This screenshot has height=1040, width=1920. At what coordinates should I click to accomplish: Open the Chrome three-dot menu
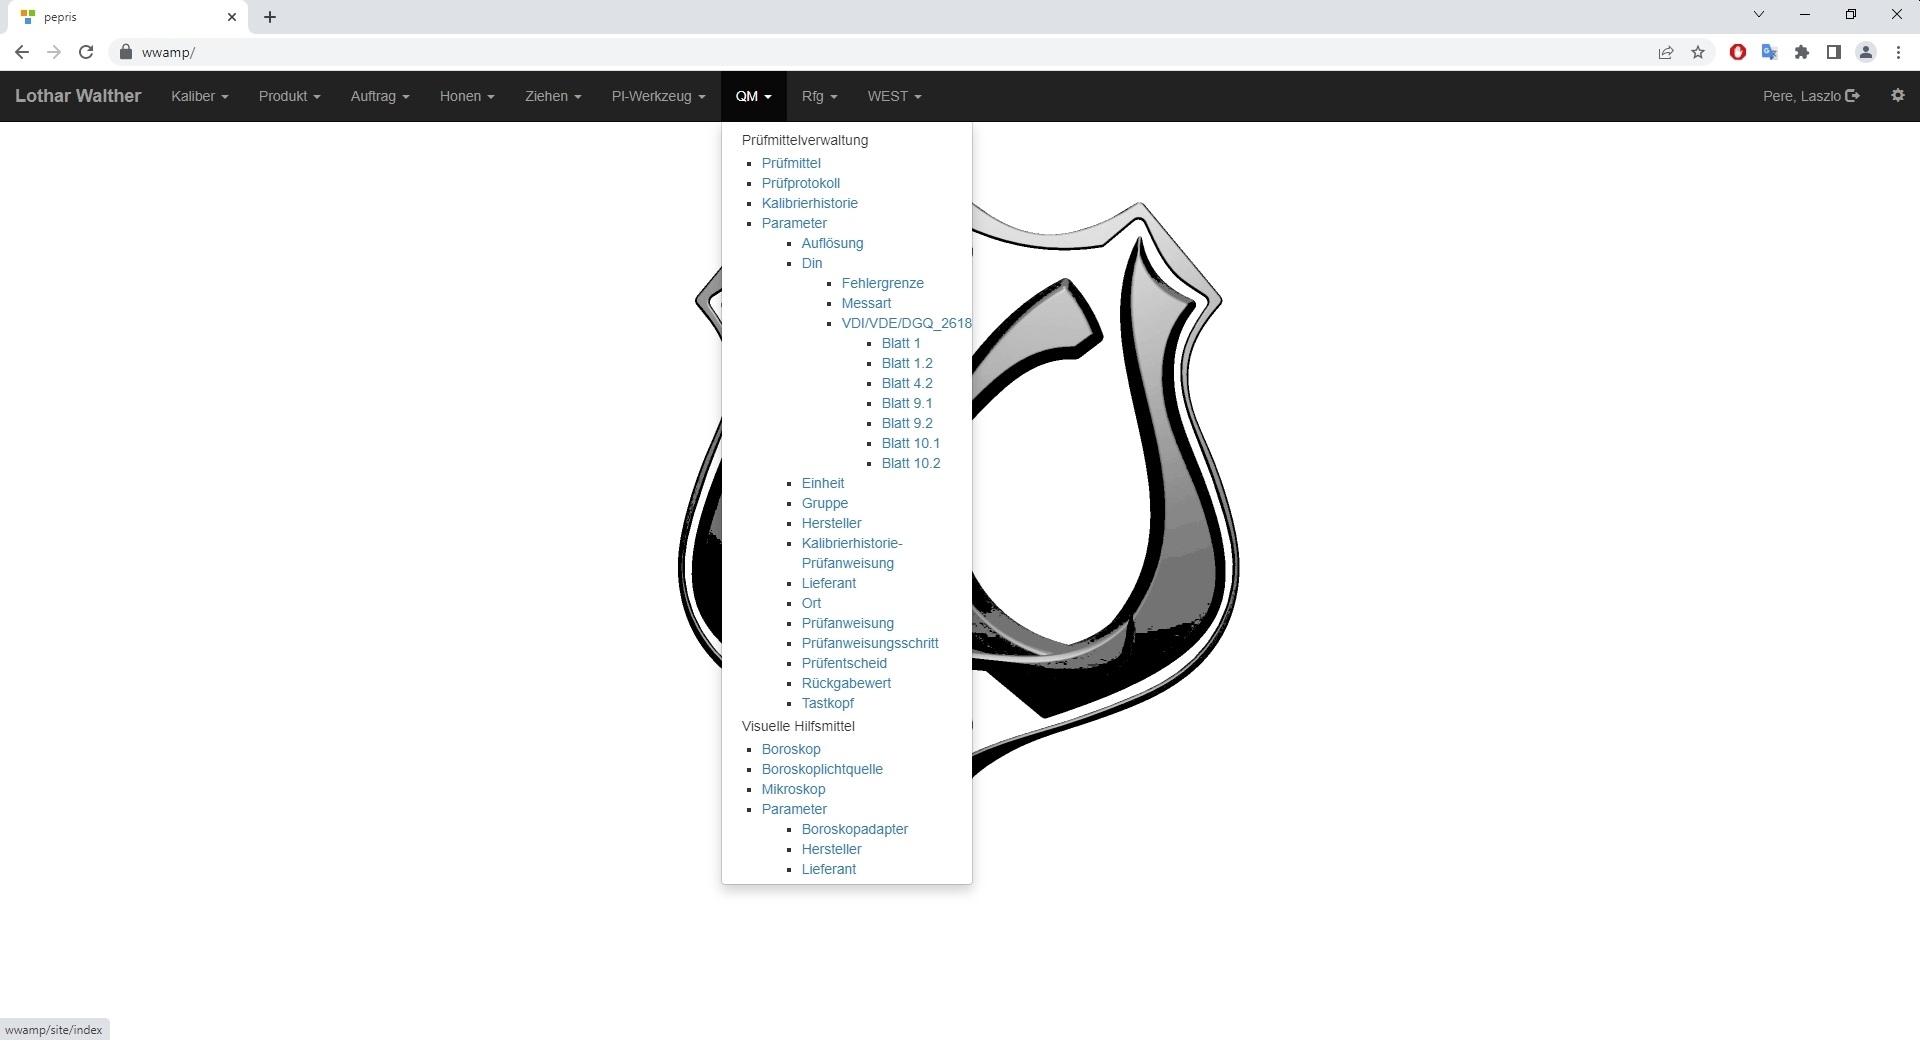coord(1898,52)
